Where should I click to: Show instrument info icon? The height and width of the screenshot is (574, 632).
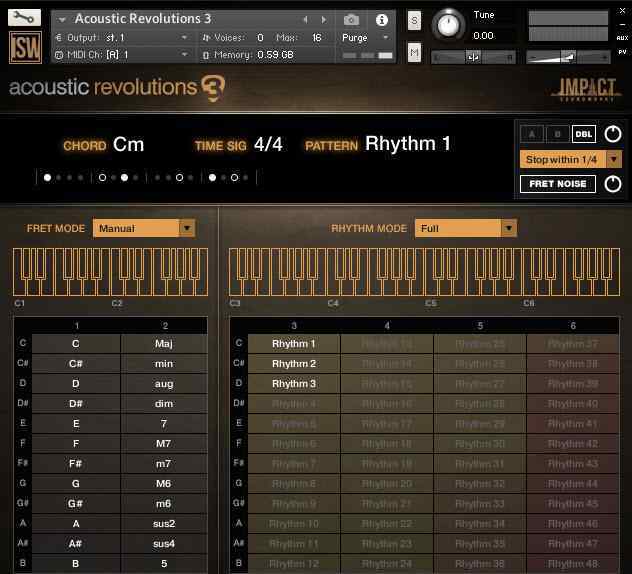381,19
